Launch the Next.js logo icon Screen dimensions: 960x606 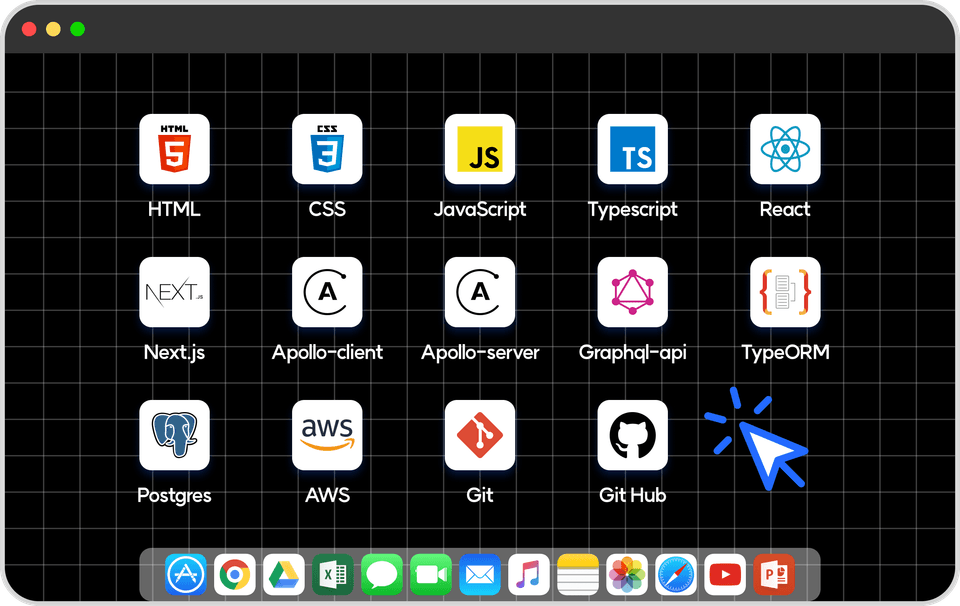(x=174, y=292)
